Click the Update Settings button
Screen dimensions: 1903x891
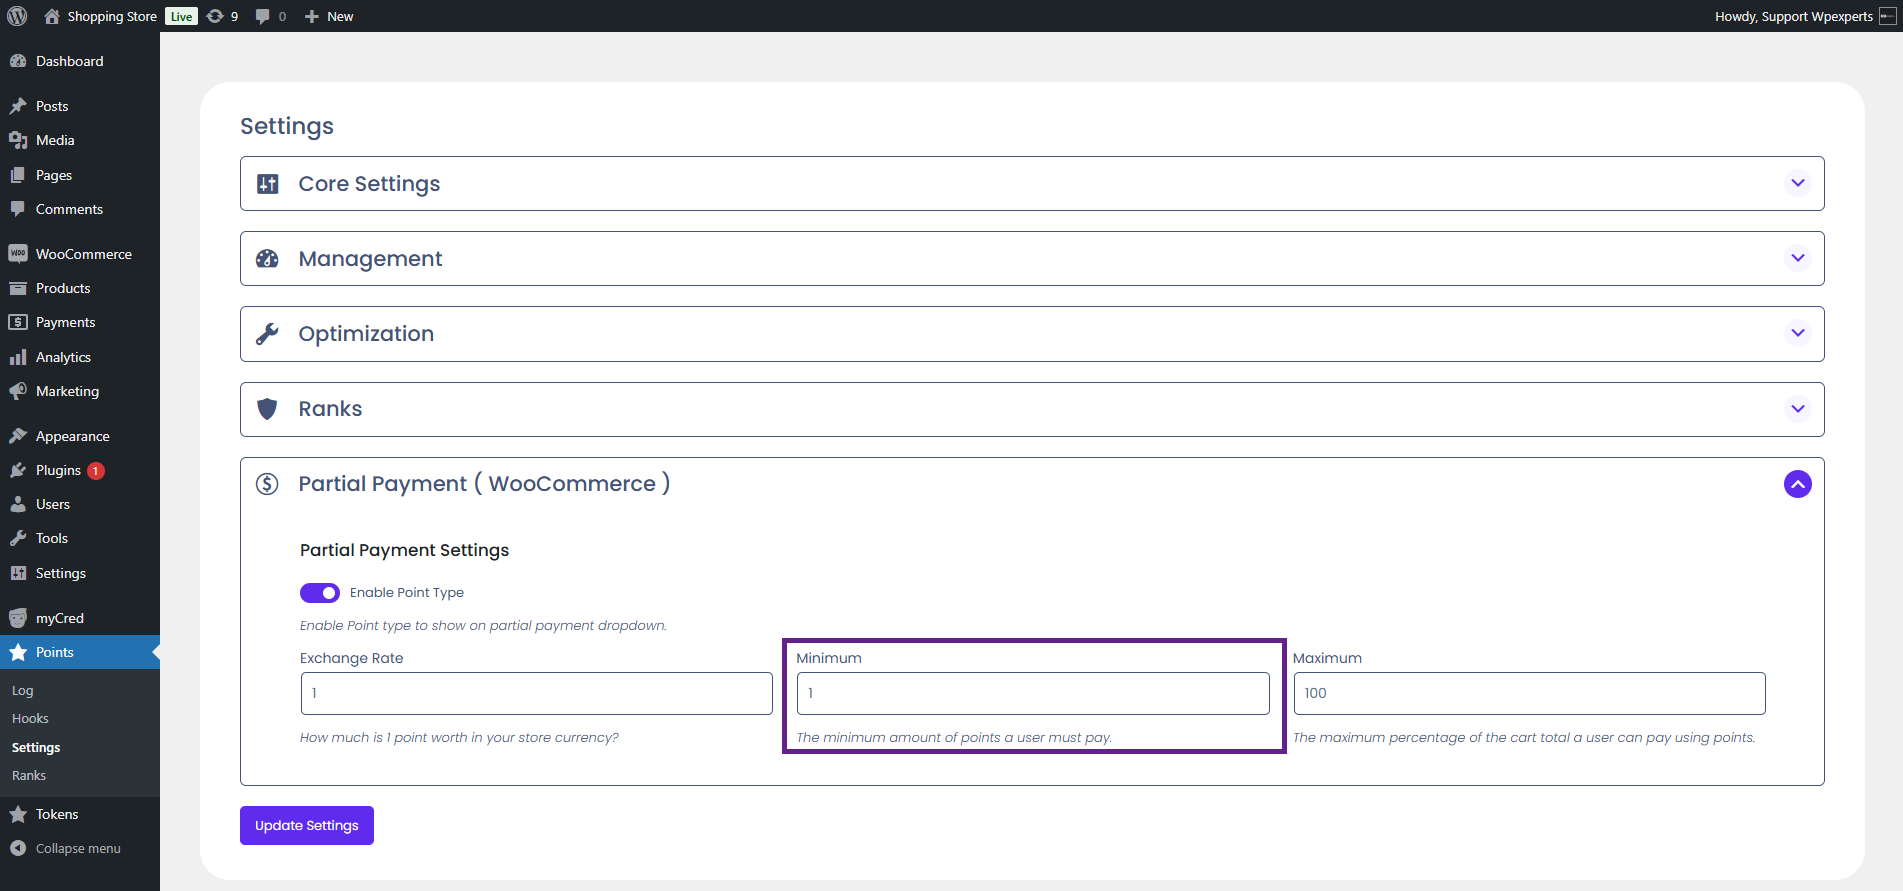[x=307, y=825]
